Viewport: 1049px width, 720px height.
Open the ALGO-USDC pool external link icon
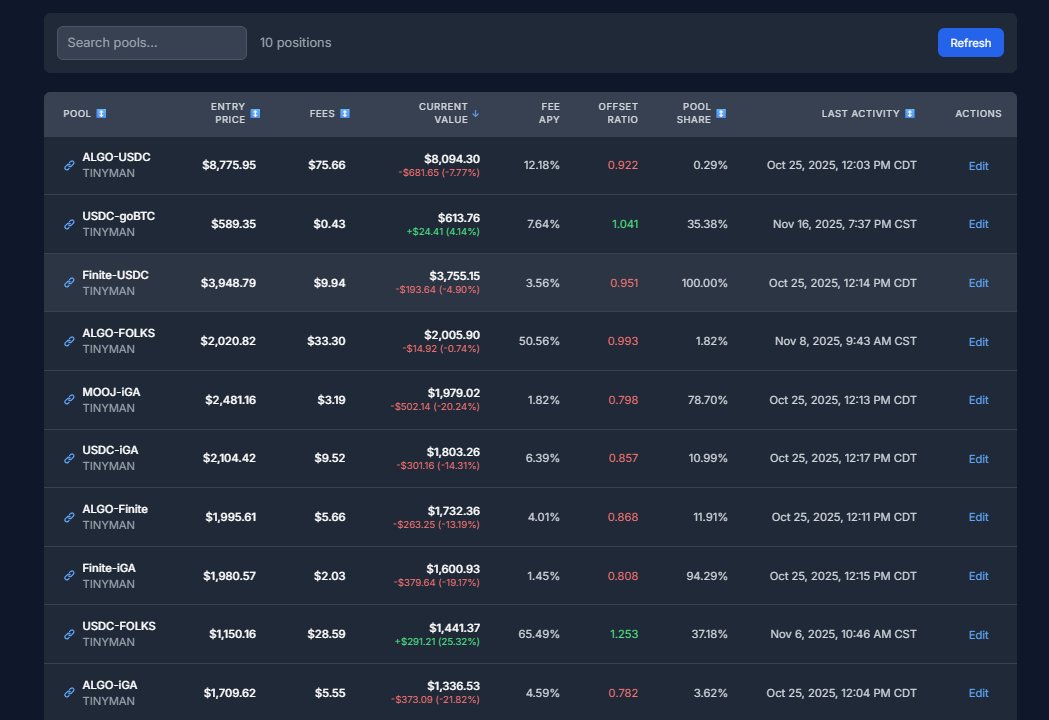(68, 165)
